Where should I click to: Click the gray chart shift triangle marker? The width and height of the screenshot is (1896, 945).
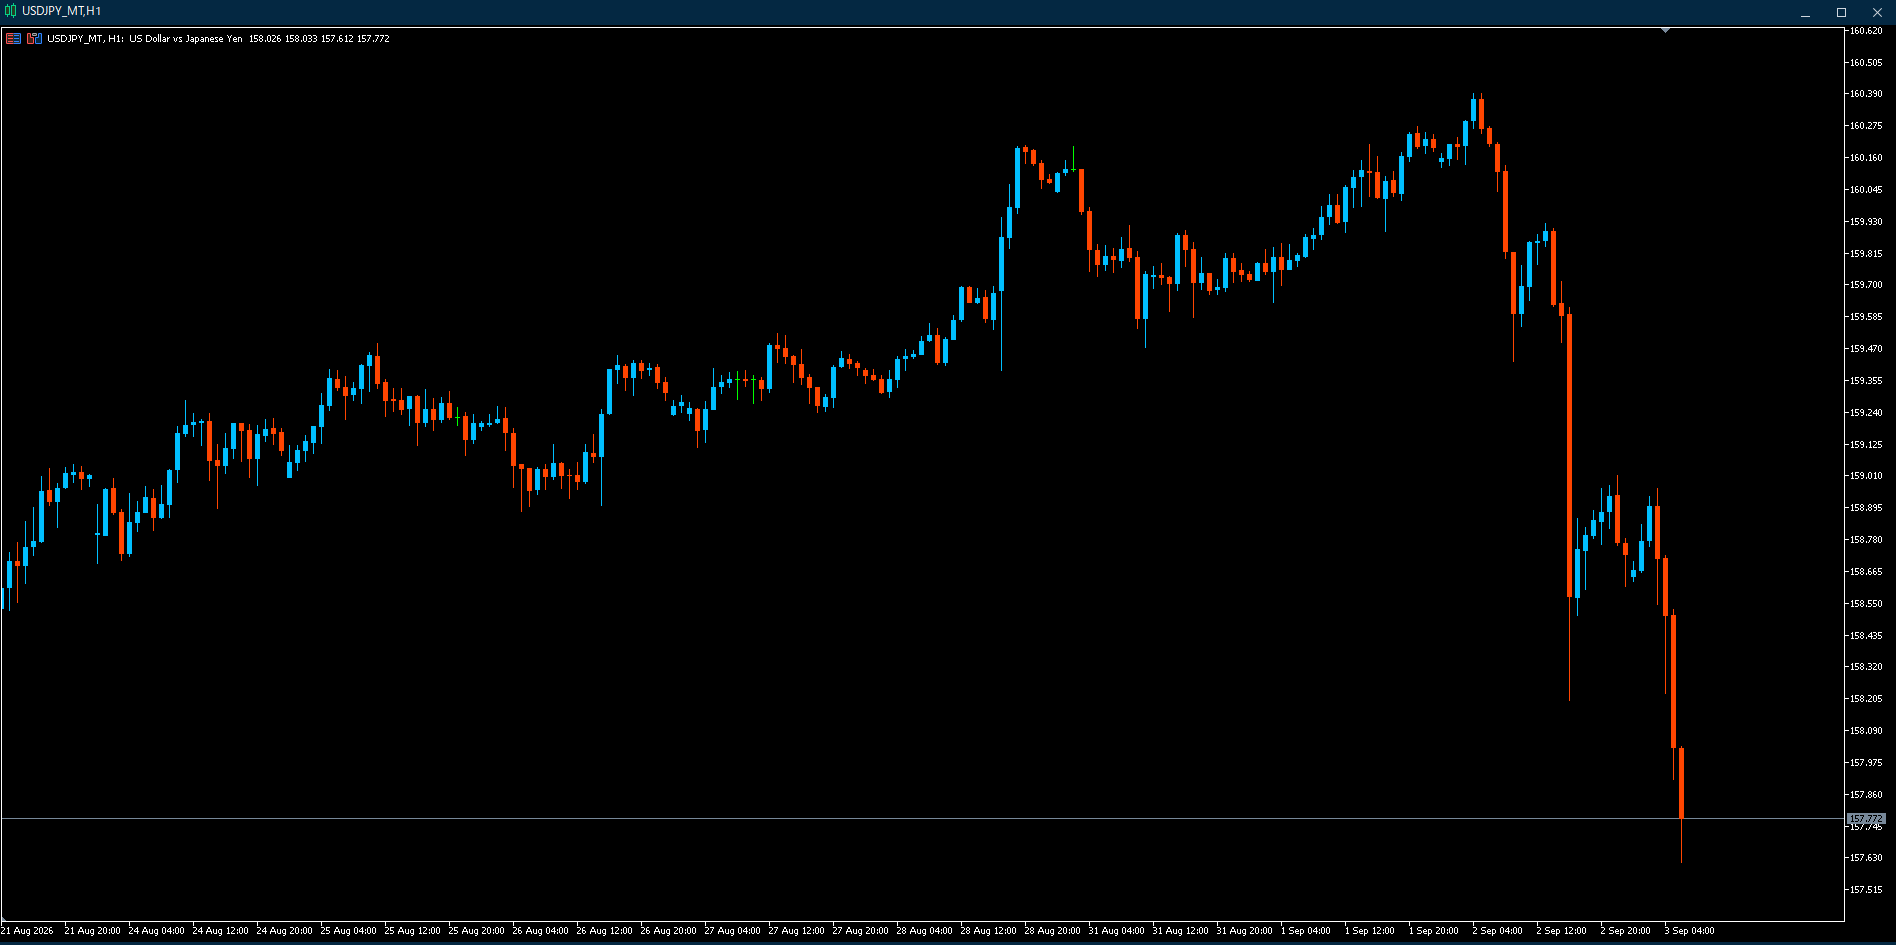tap(1665, 30)
